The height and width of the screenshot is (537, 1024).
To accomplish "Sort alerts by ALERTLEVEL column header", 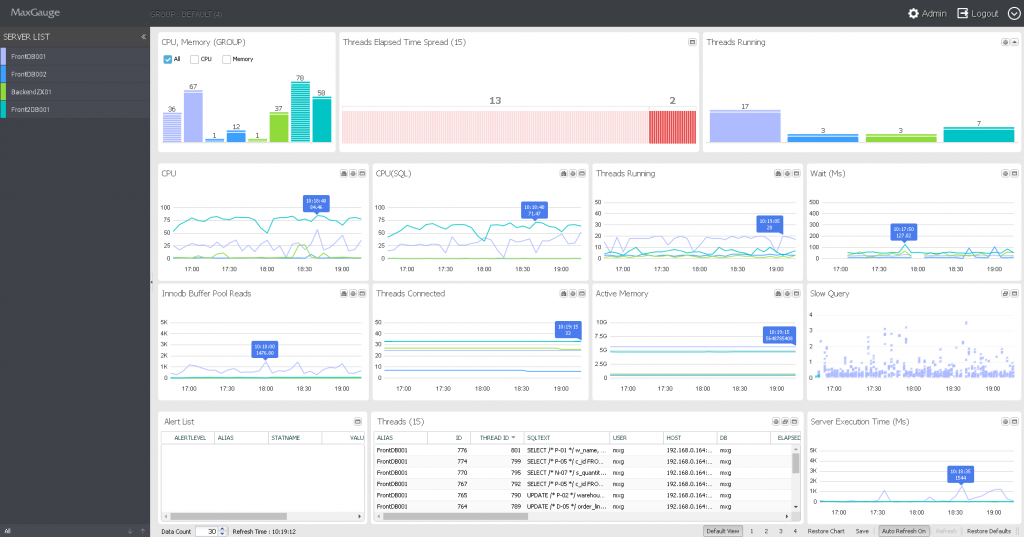I will pyautogui.click(x=189, y=438).
